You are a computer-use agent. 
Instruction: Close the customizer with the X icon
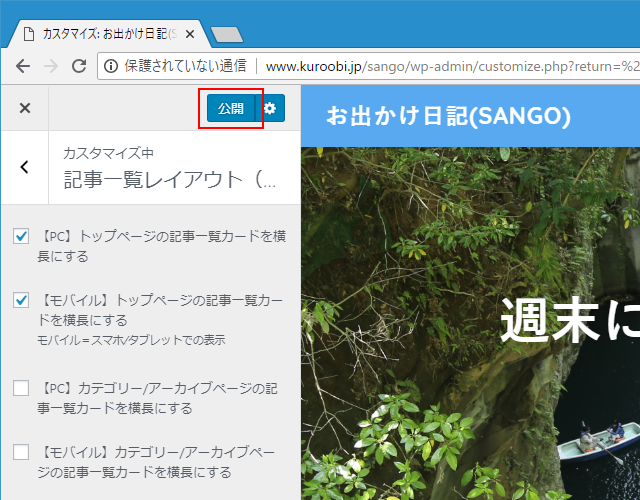25,108
